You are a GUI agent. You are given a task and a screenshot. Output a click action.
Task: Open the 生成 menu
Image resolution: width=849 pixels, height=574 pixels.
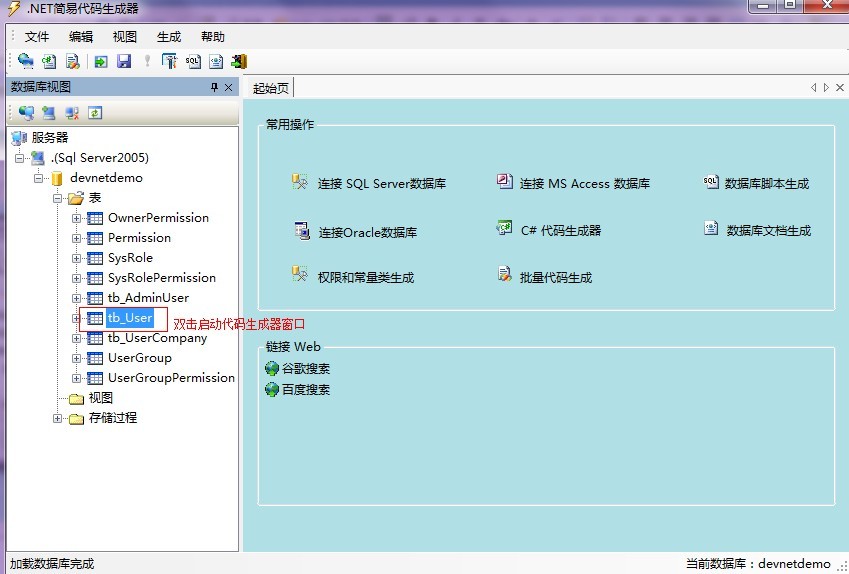click(169, 37)
